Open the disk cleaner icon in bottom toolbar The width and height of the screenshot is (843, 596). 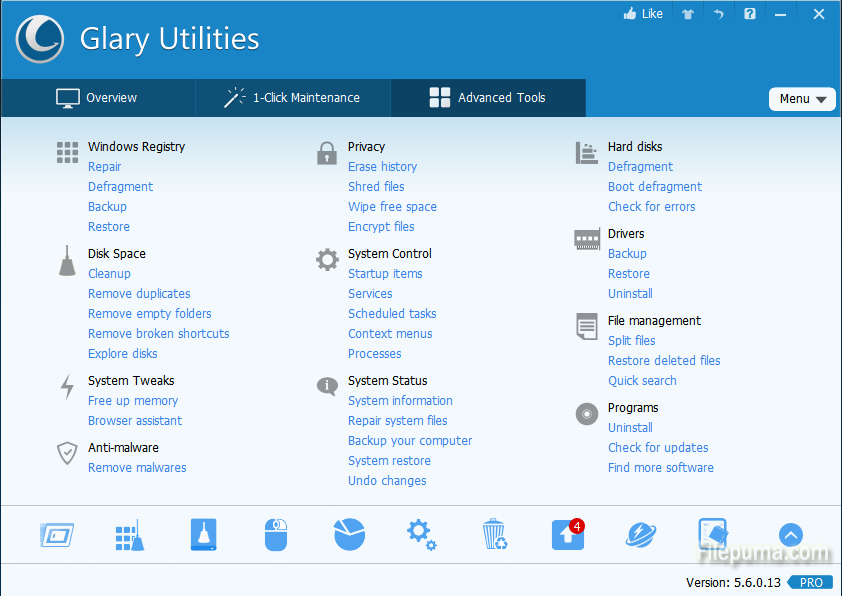[203, 535]
